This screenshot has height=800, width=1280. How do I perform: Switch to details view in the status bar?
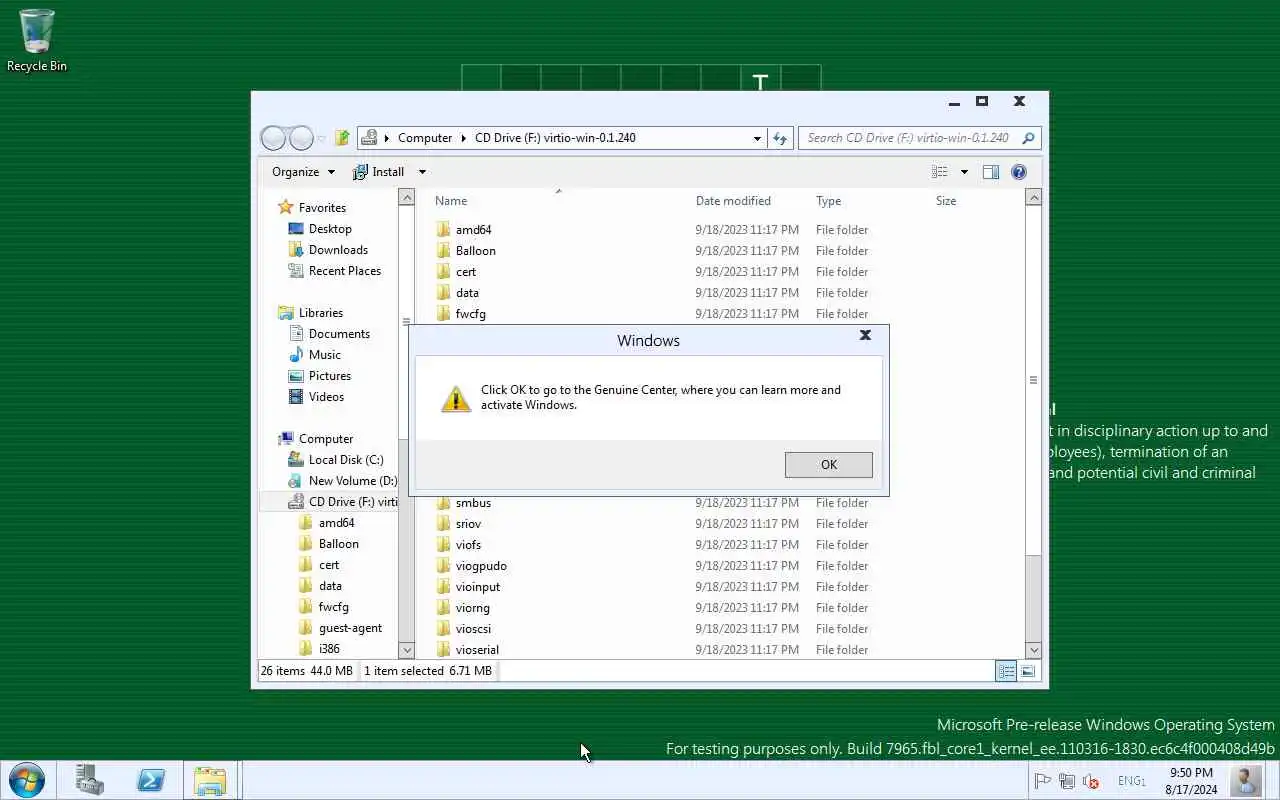pos(1006,671)
